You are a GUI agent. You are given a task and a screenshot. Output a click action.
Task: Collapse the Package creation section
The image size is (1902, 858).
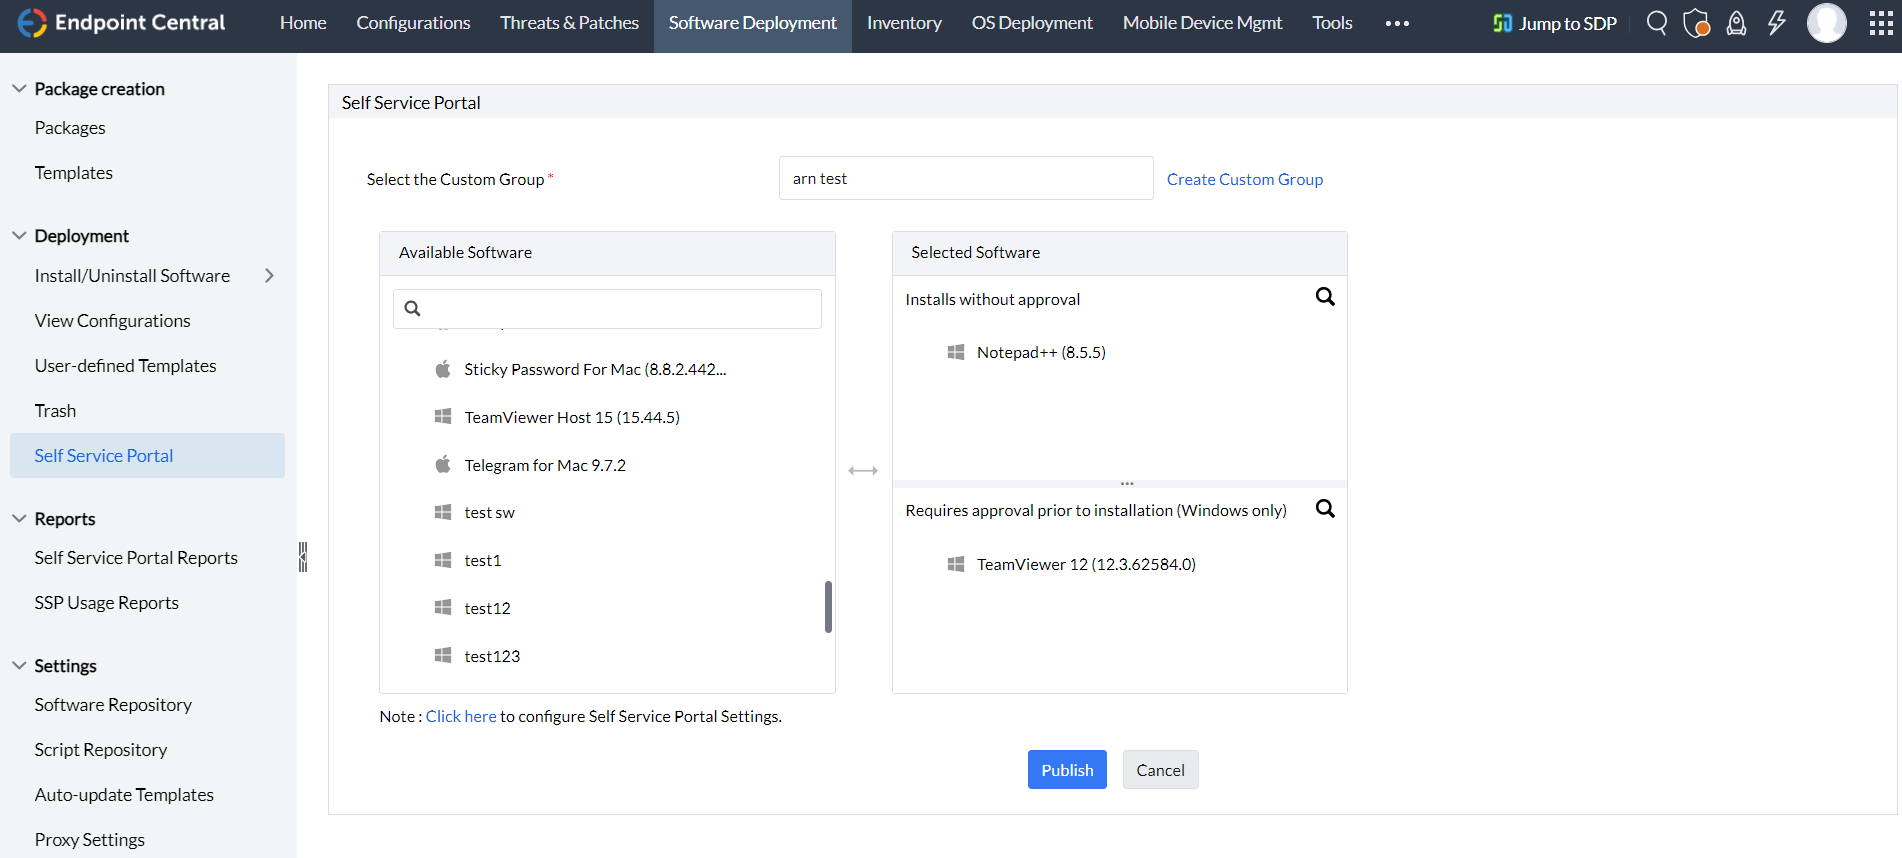[x=19, y=88]
